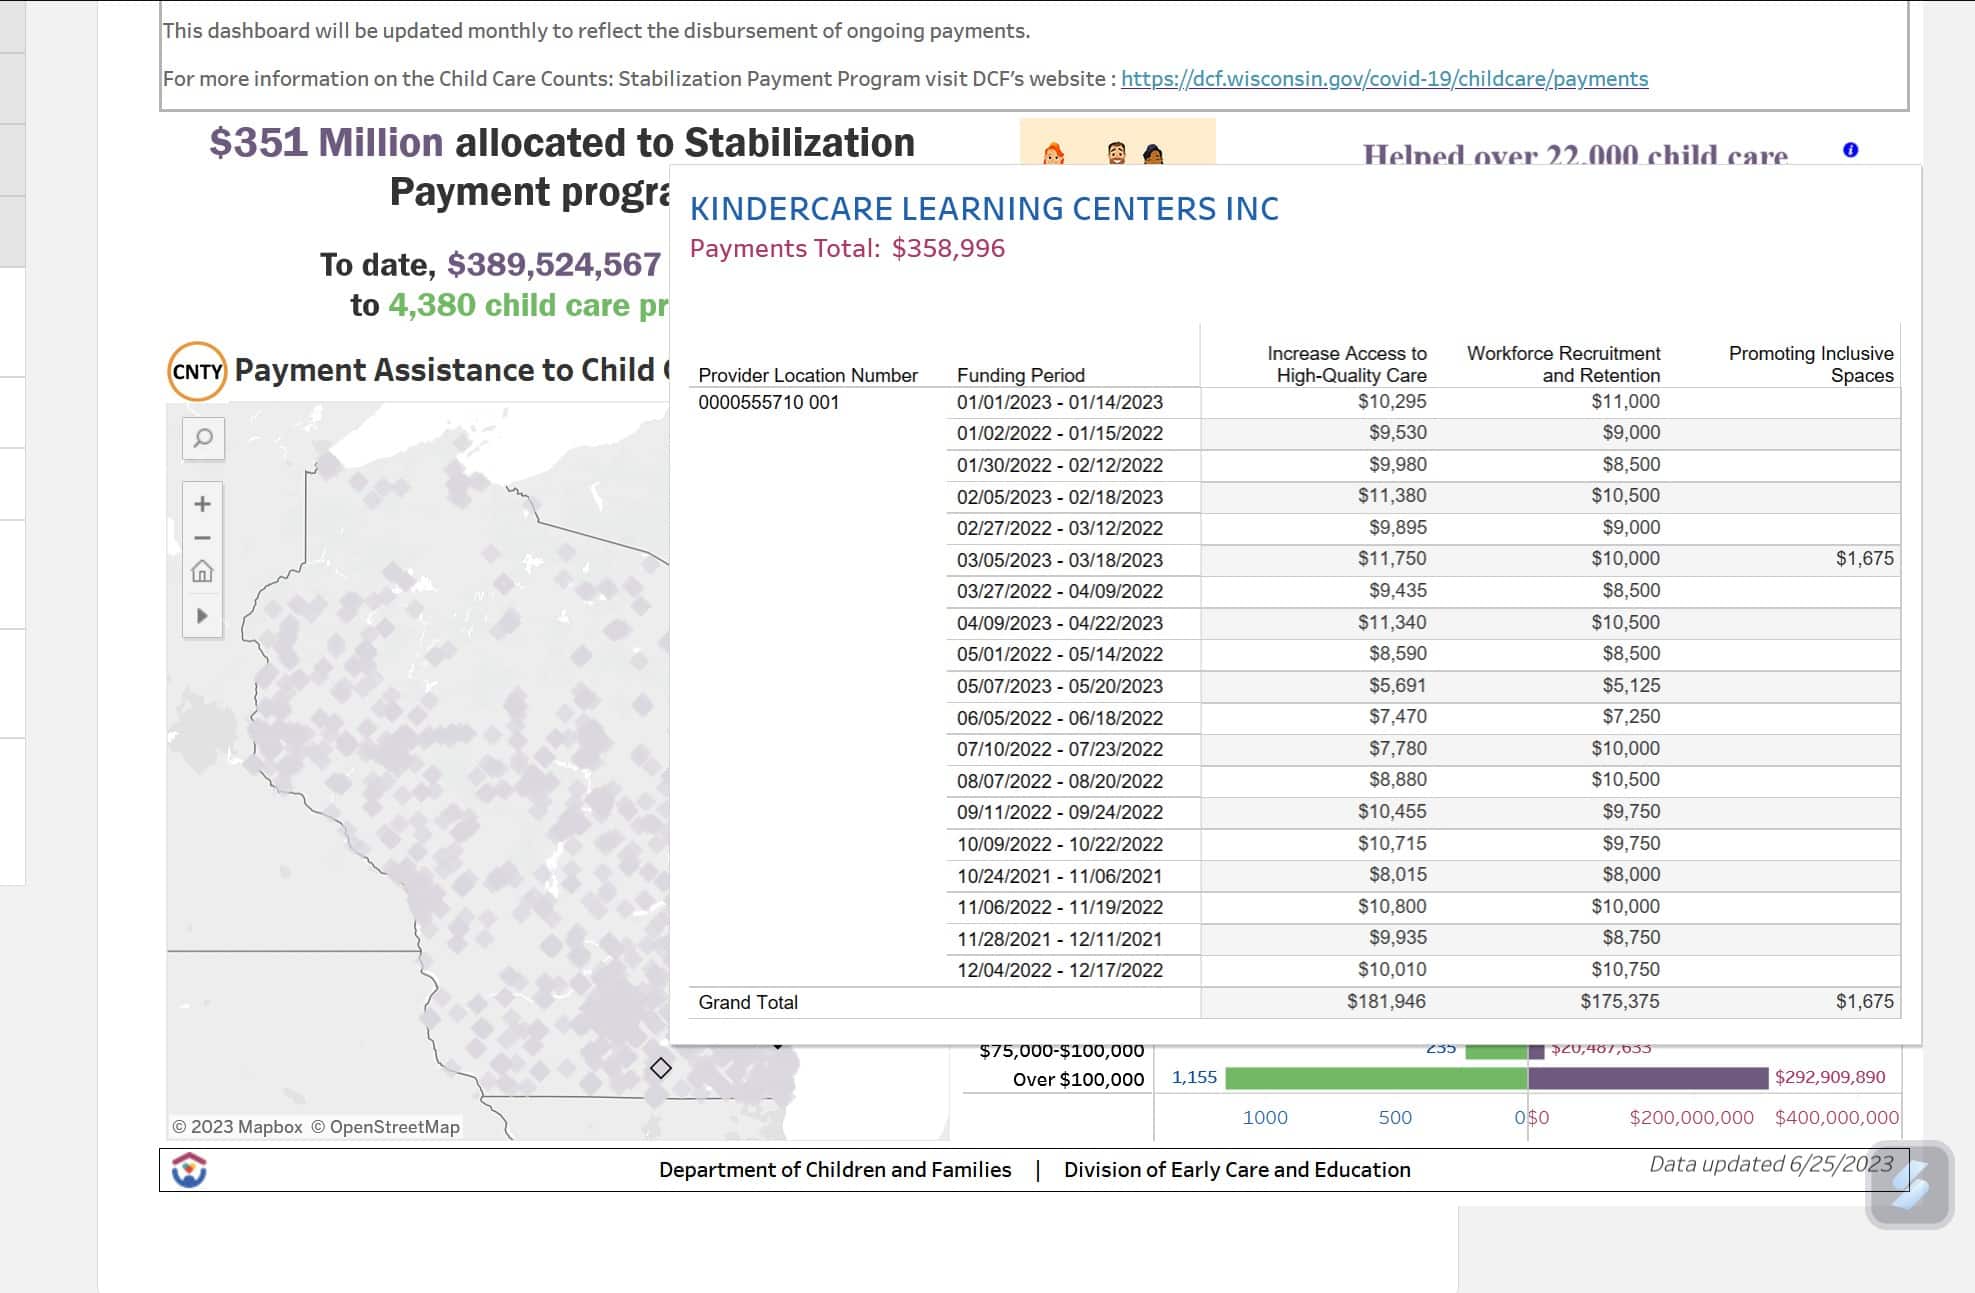The image size is (1975, 1293).
Task: Click the 1,155 provider count label
Action: click(1194, 1077)
